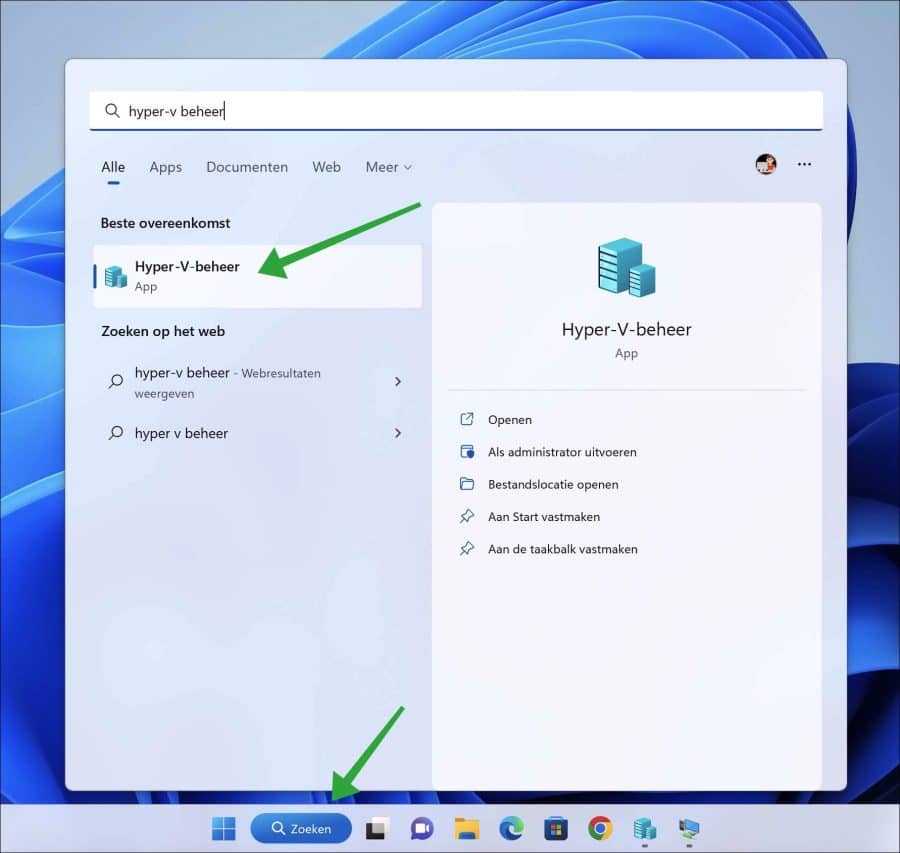Choose Als administrator uitvoeren

[x=562, y=452]
